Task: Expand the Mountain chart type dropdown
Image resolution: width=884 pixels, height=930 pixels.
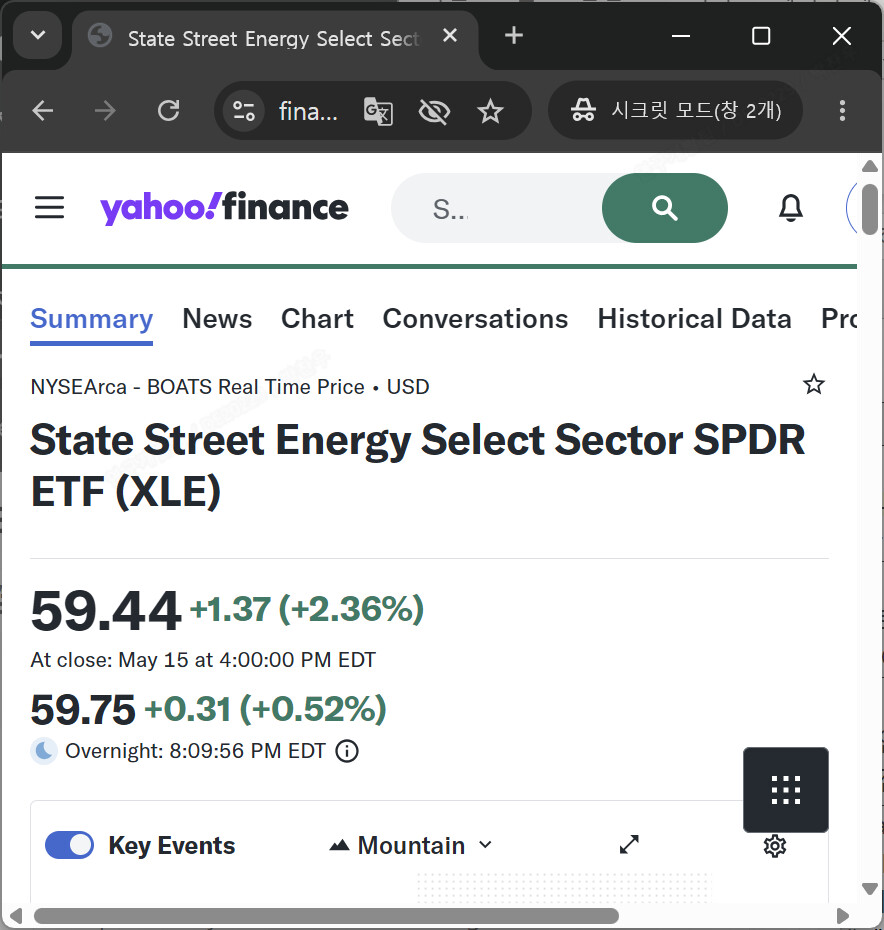Action: click(411, 845)
